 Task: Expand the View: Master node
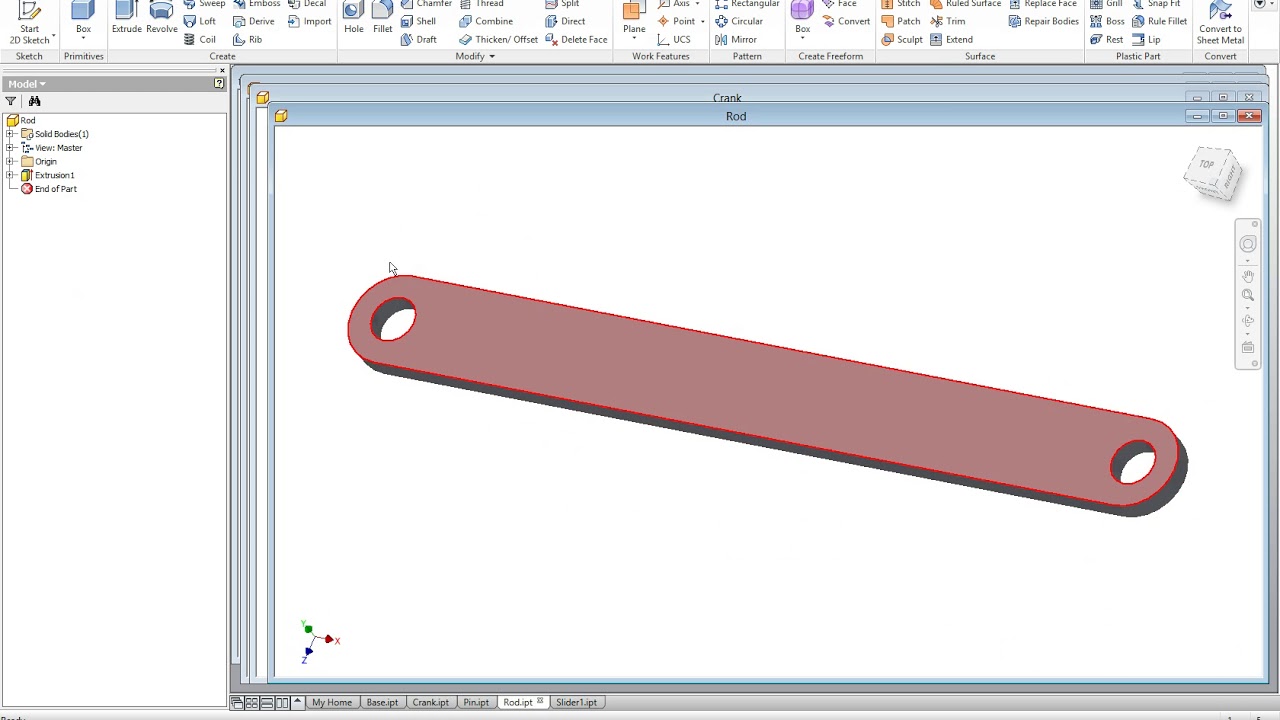10,148
